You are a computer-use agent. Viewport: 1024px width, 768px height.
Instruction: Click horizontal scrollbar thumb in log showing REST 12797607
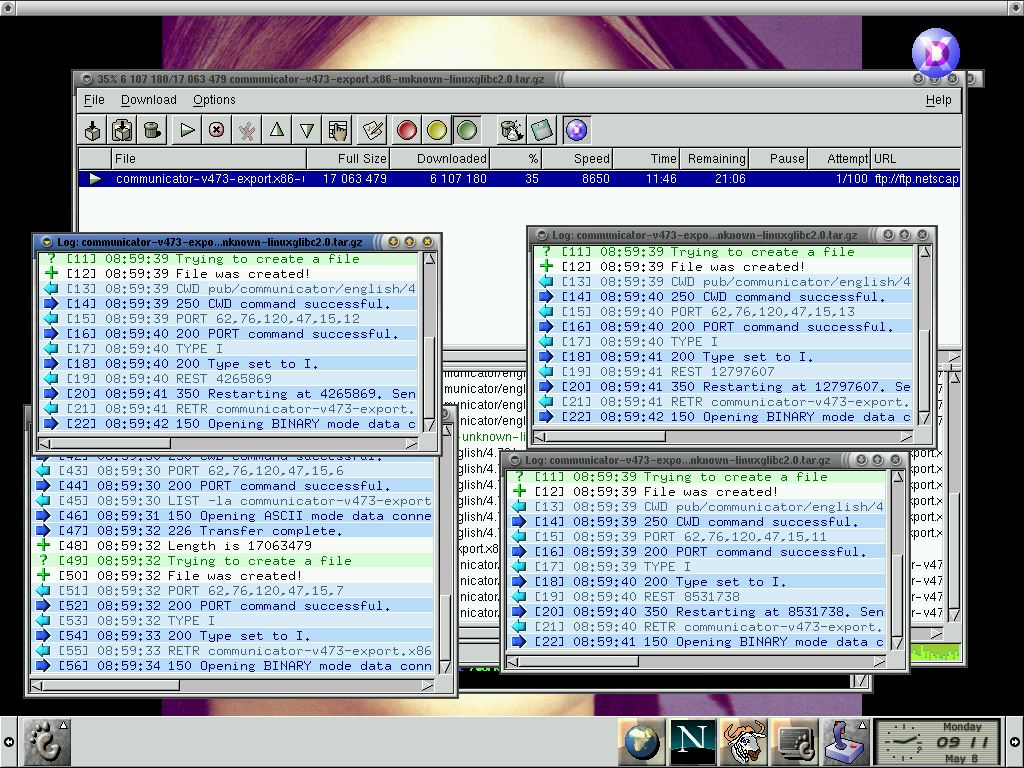[605, 436]
